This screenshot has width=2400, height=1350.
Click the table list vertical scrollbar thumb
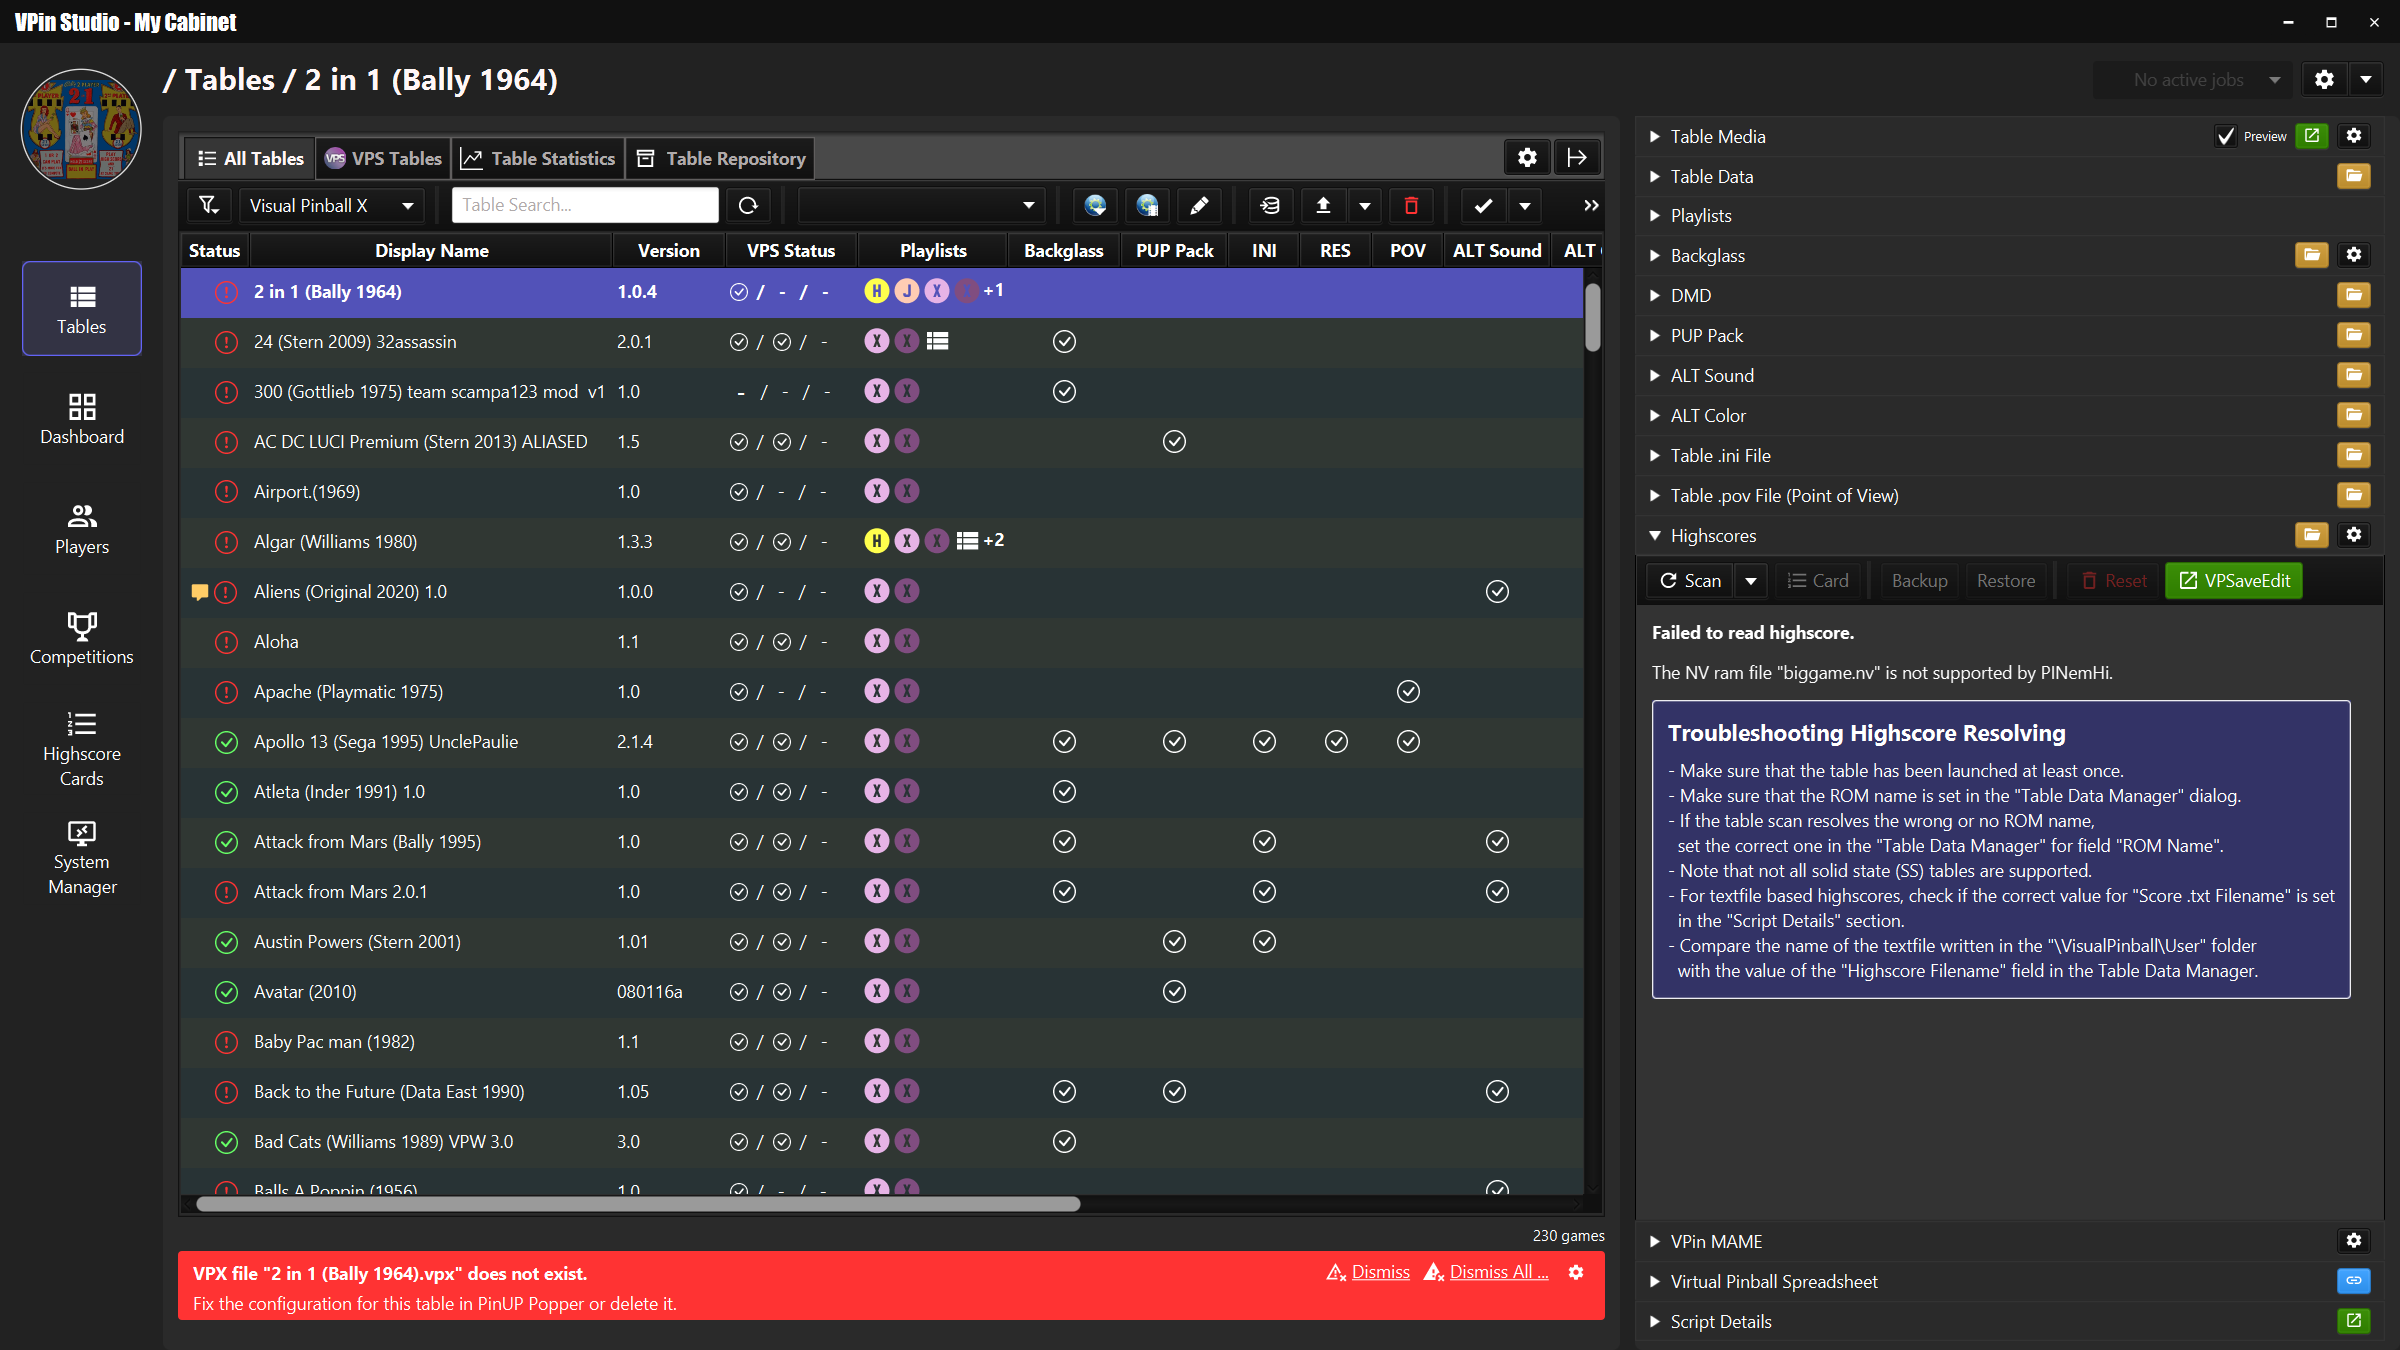[x=1593, y=318]
